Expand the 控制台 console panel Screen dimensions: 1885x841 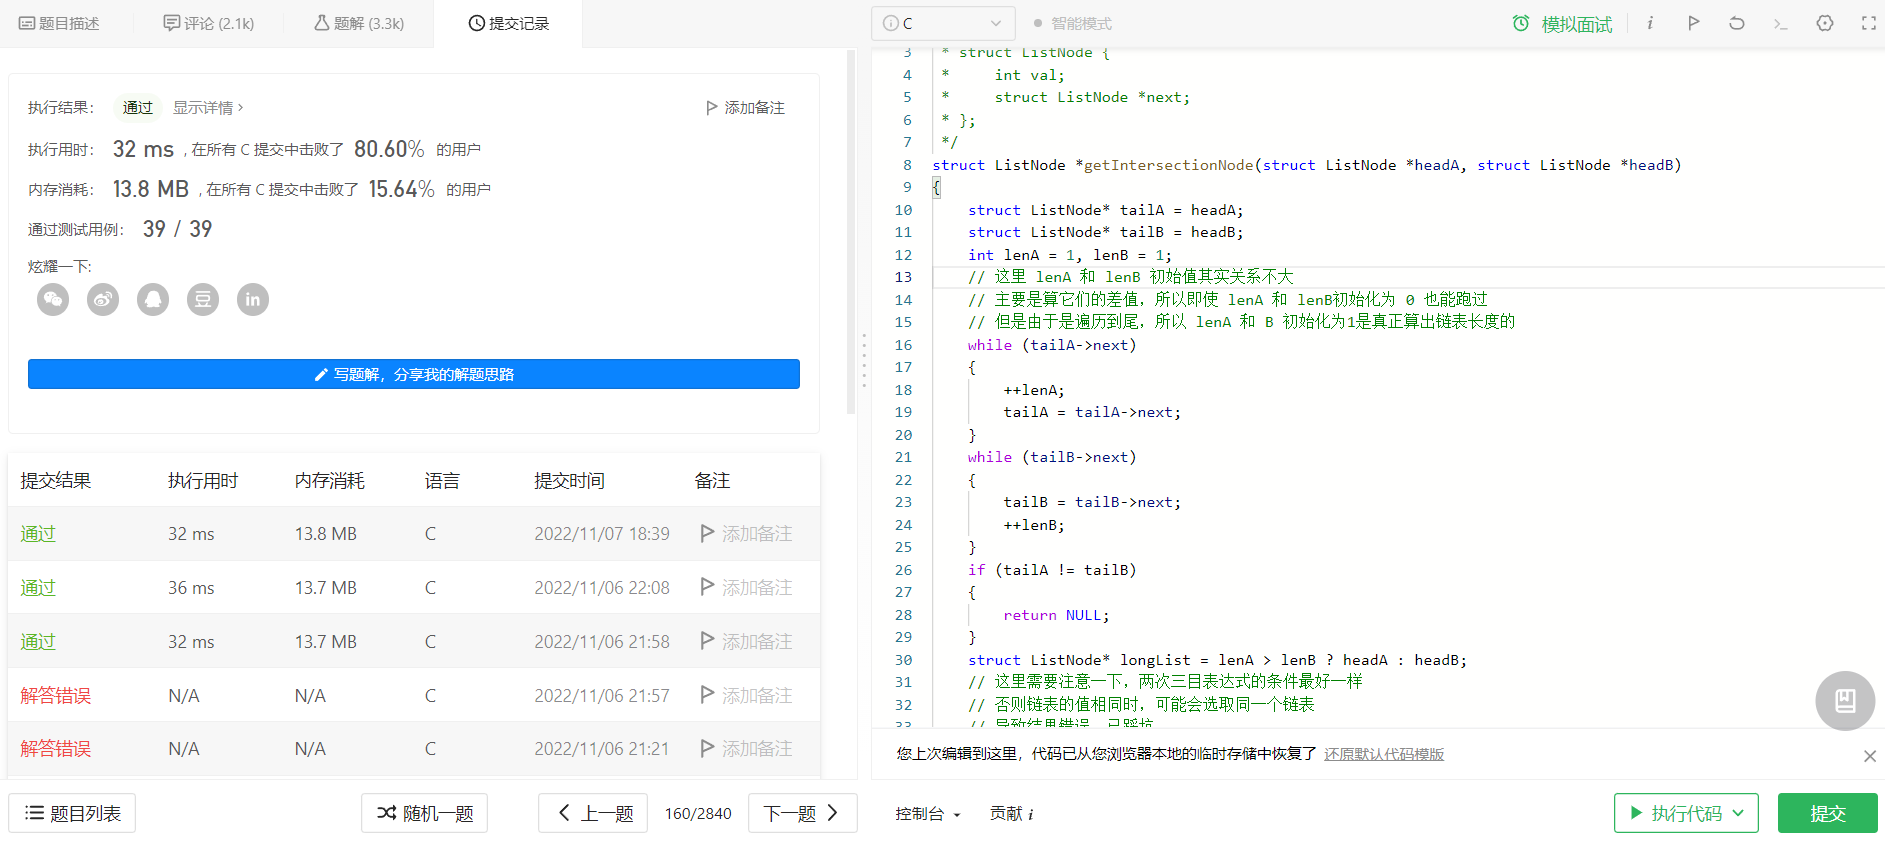(x=927, y=813)
